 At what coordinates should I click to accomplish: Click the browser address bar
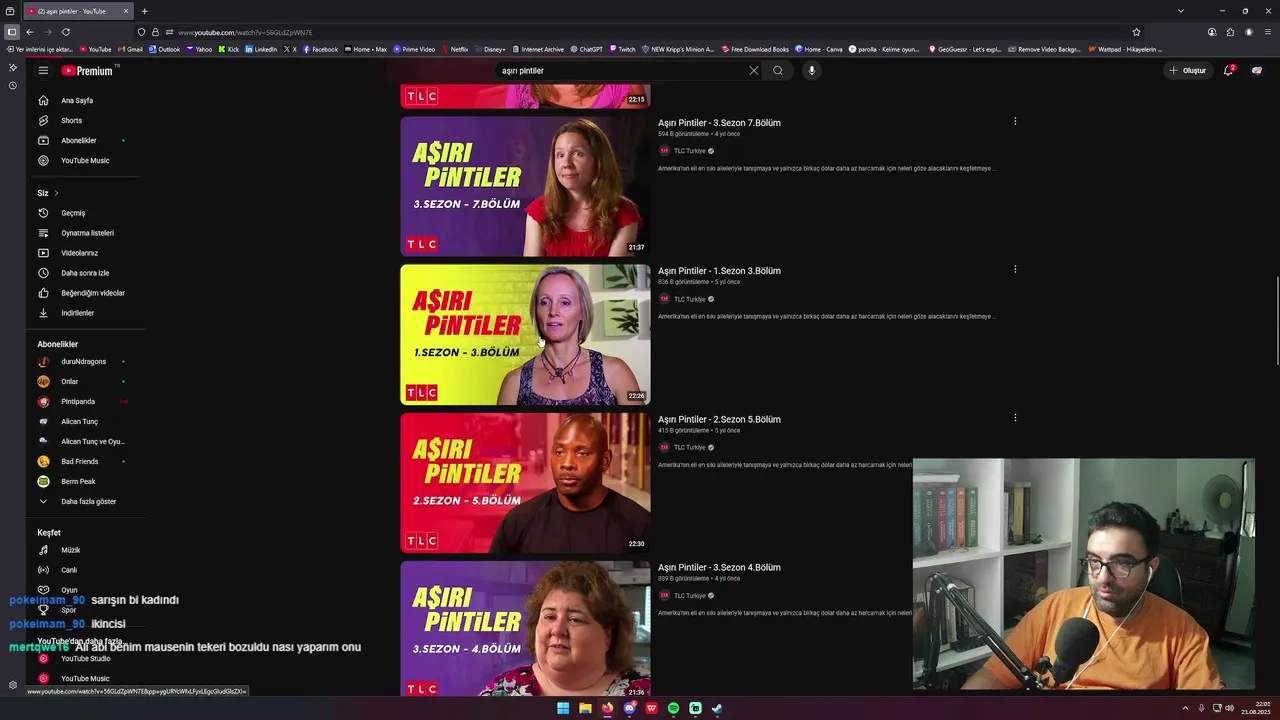click(x=640, y=32)
